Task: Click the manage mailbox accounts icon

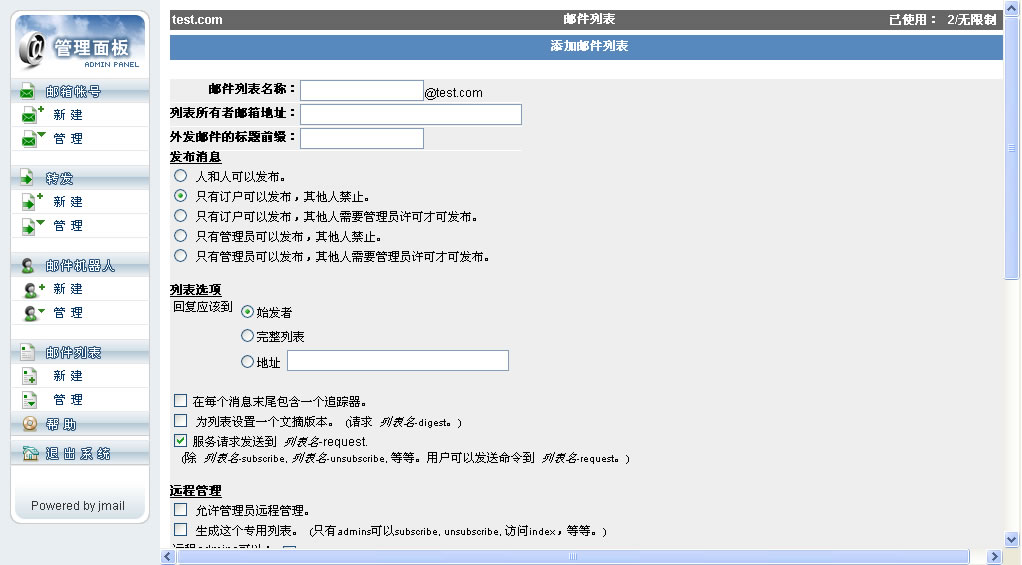Action: click(x=34, y=139)
